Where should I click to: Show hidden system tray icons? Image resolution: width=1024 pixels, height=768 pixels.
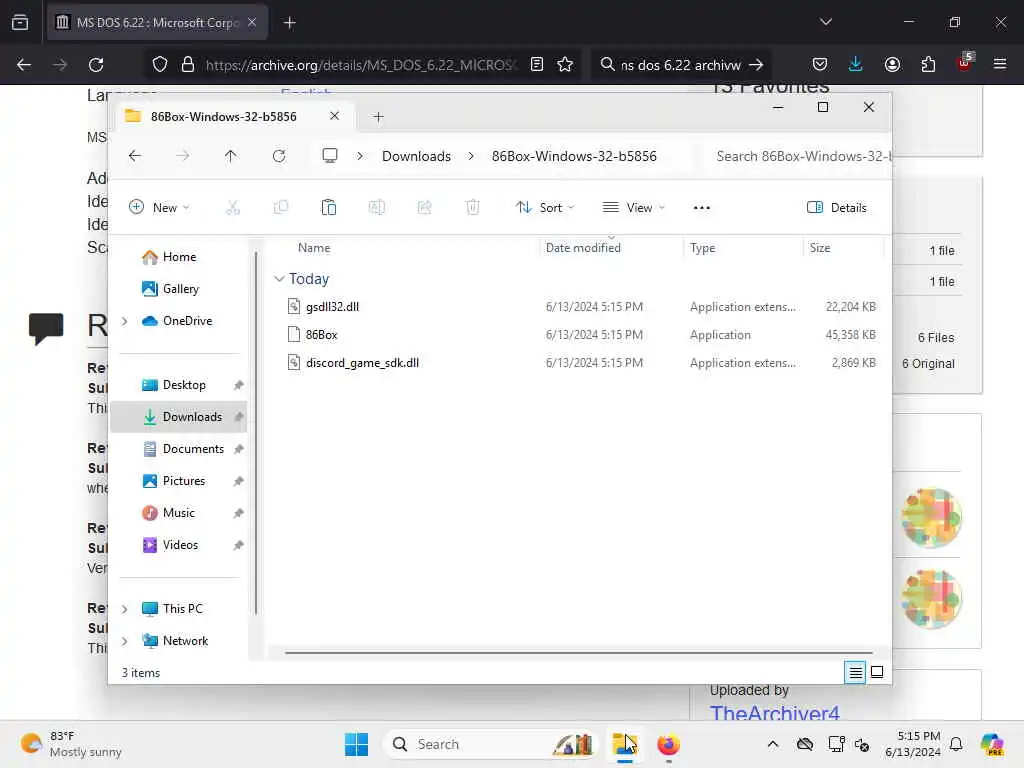773,744
